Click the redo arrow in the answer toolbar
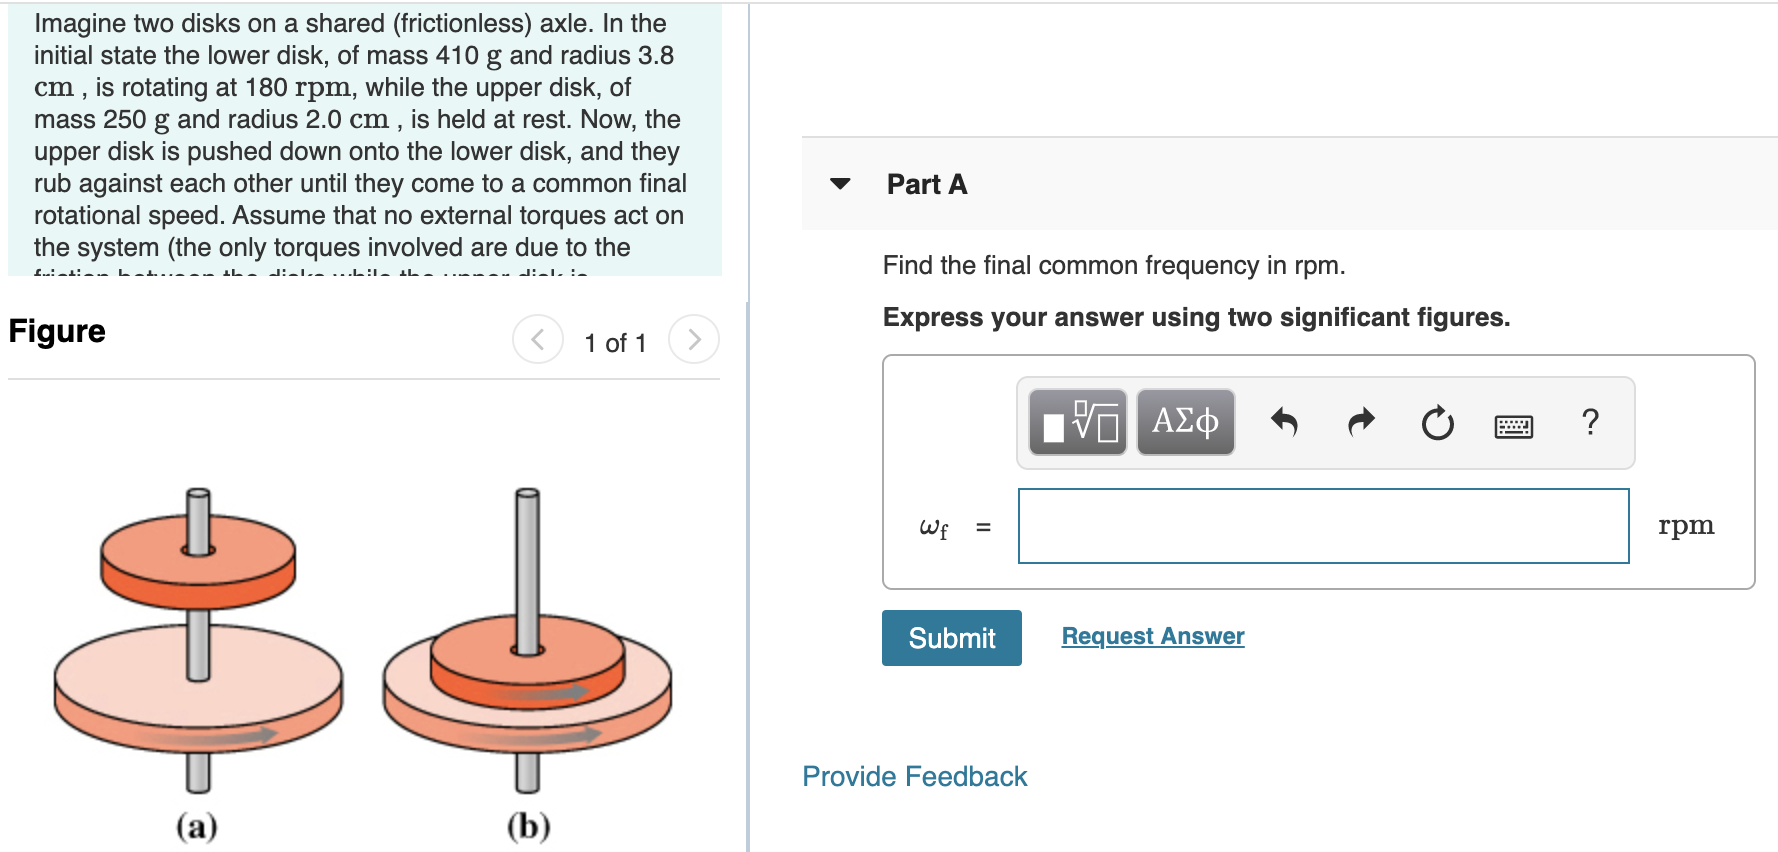The height and width of the screenshot is (852, 1778). (x=1360, y=421)
